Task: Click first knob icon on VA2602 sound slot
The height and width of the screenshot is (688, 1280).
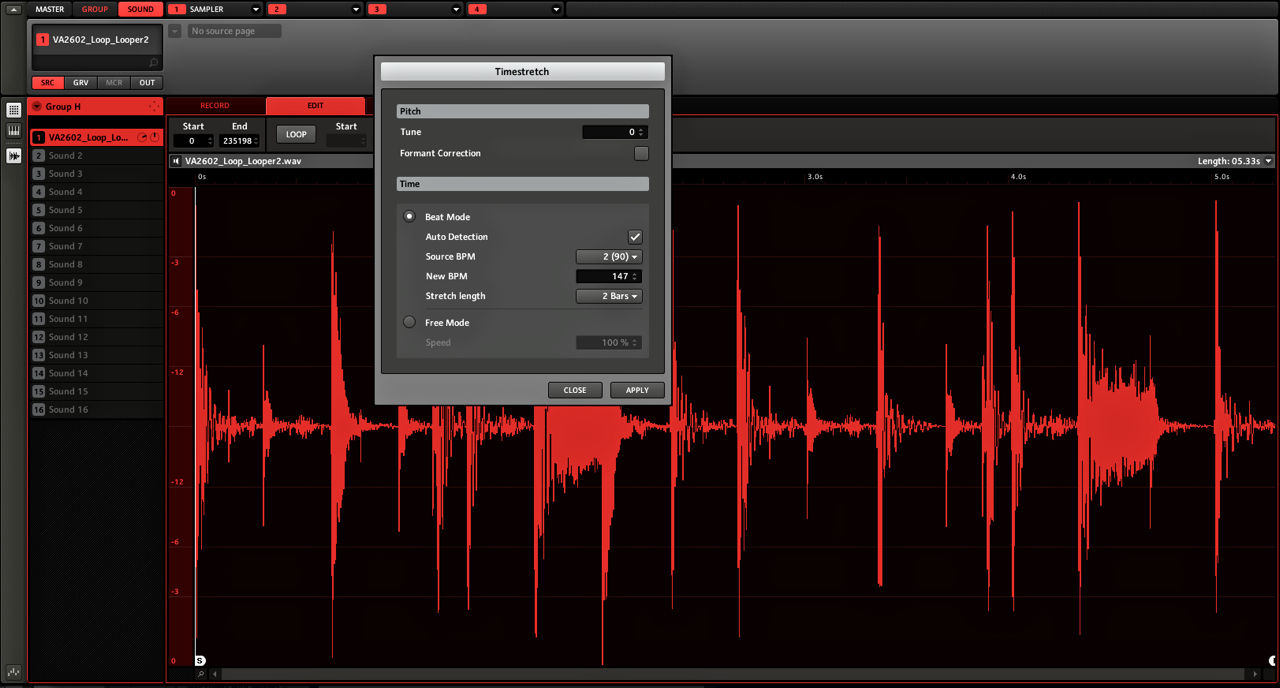Action: tap(143, 137)
